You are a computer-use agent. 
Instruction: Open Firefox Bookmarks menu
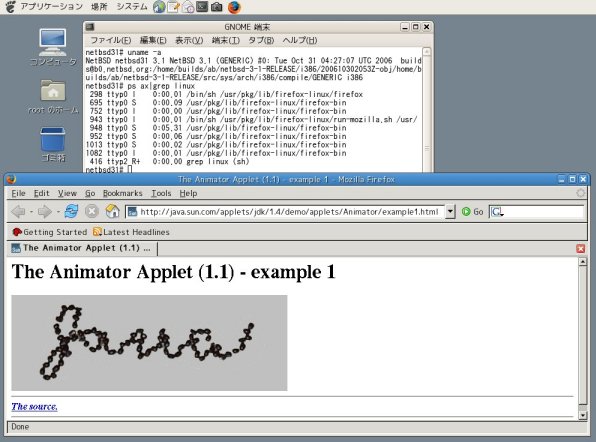[122, 193]
